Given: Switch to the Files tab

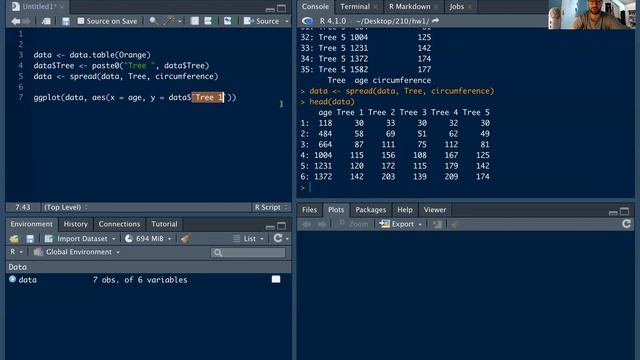Looking at the screenshot, I should [x=309, y=210].
